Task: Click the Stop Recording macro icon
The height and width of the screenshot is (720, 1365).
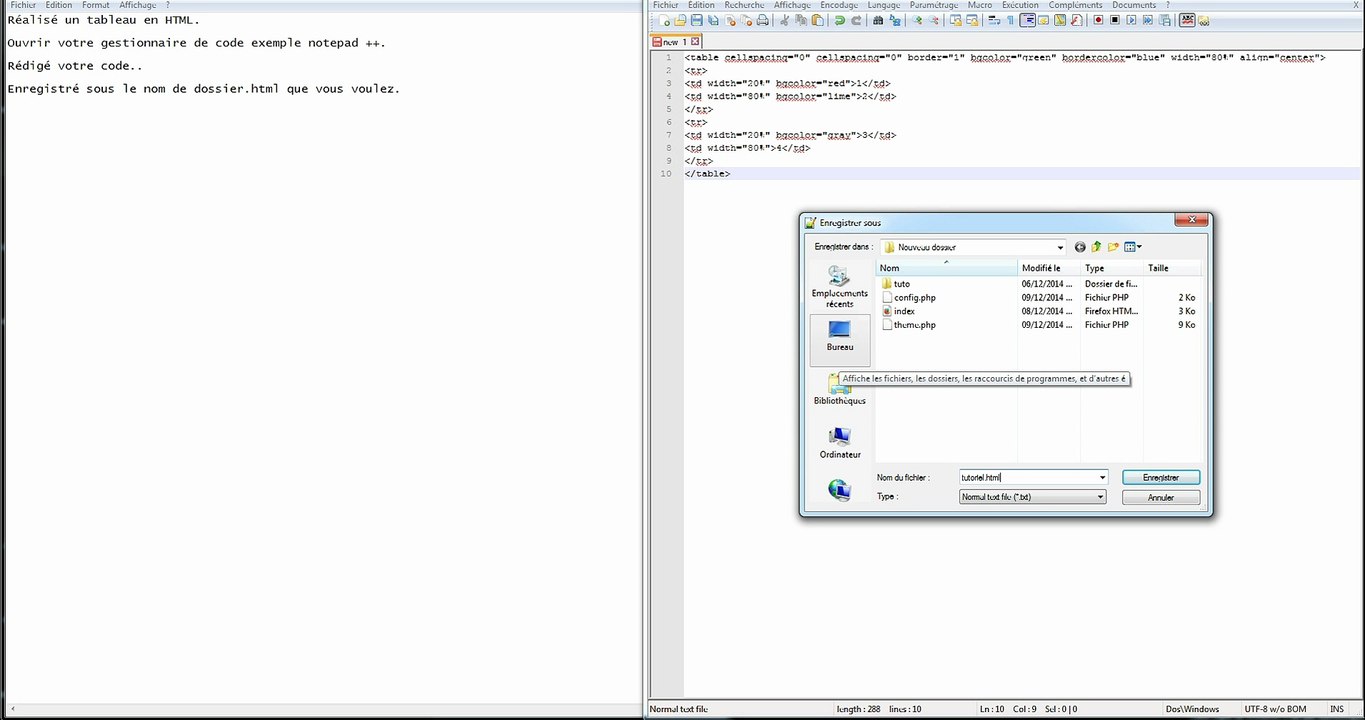Action: (x=1115, y=20)
